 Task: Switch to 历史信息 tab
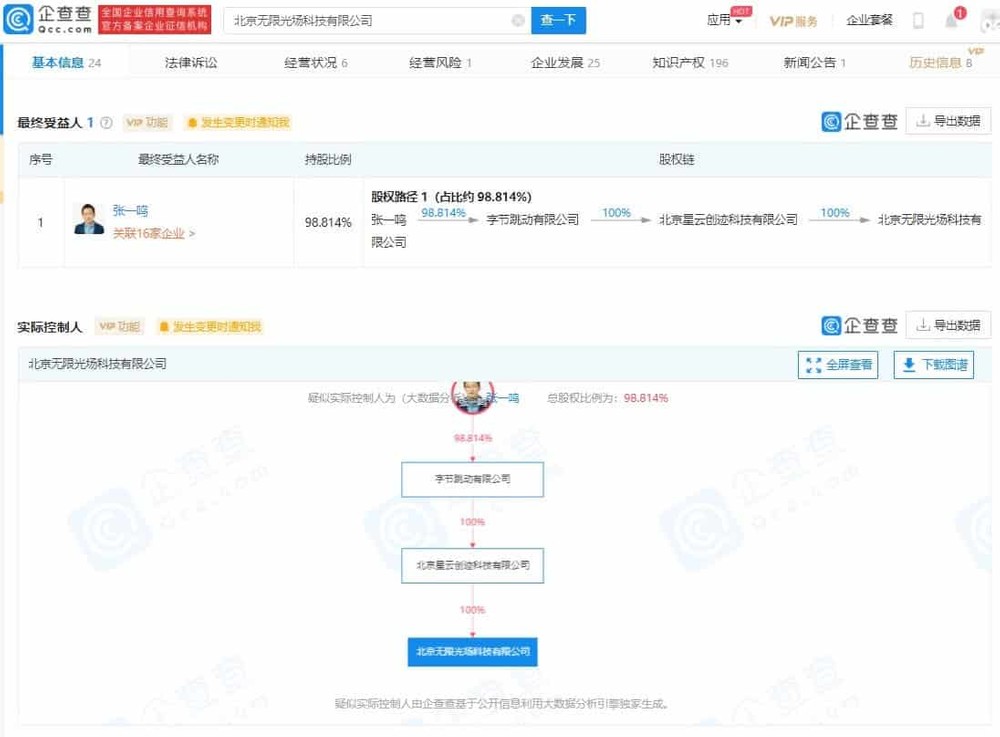pos(940,62)
